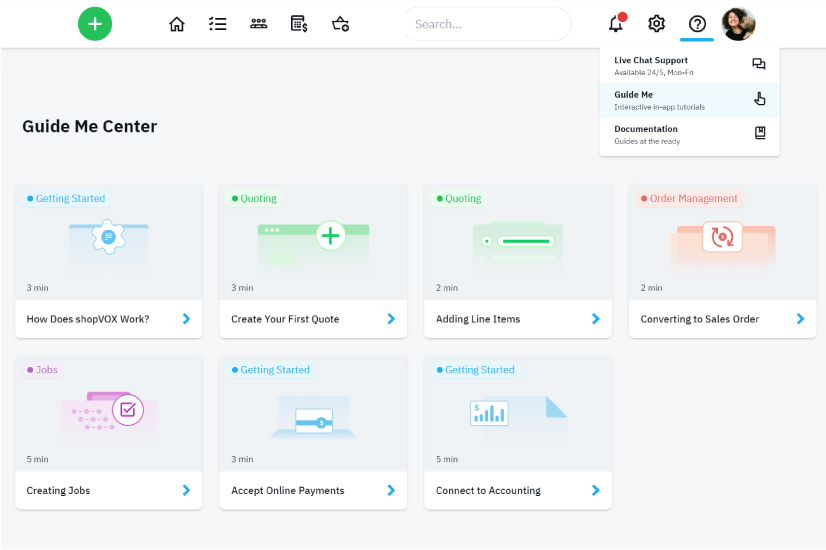The width and height of the screenshot is (826, 550).
Task: Go to the Home icon
Action: point(177,24)
